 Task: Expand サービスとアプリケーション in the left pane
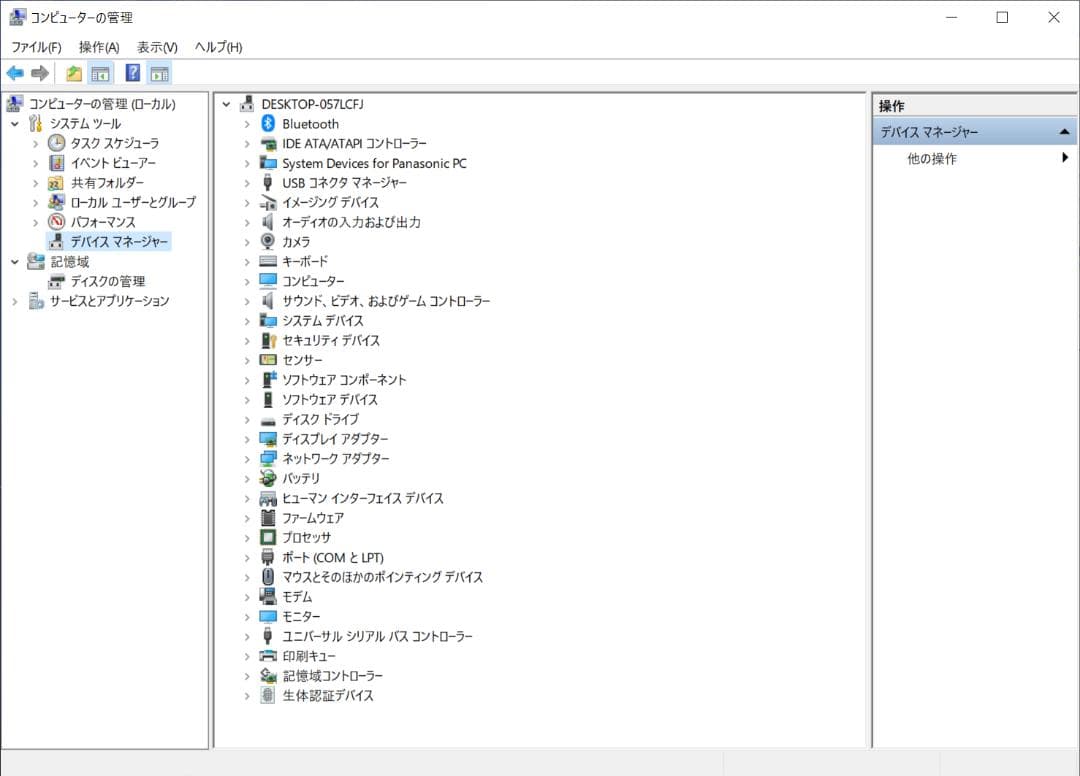[x=14, y=301]
